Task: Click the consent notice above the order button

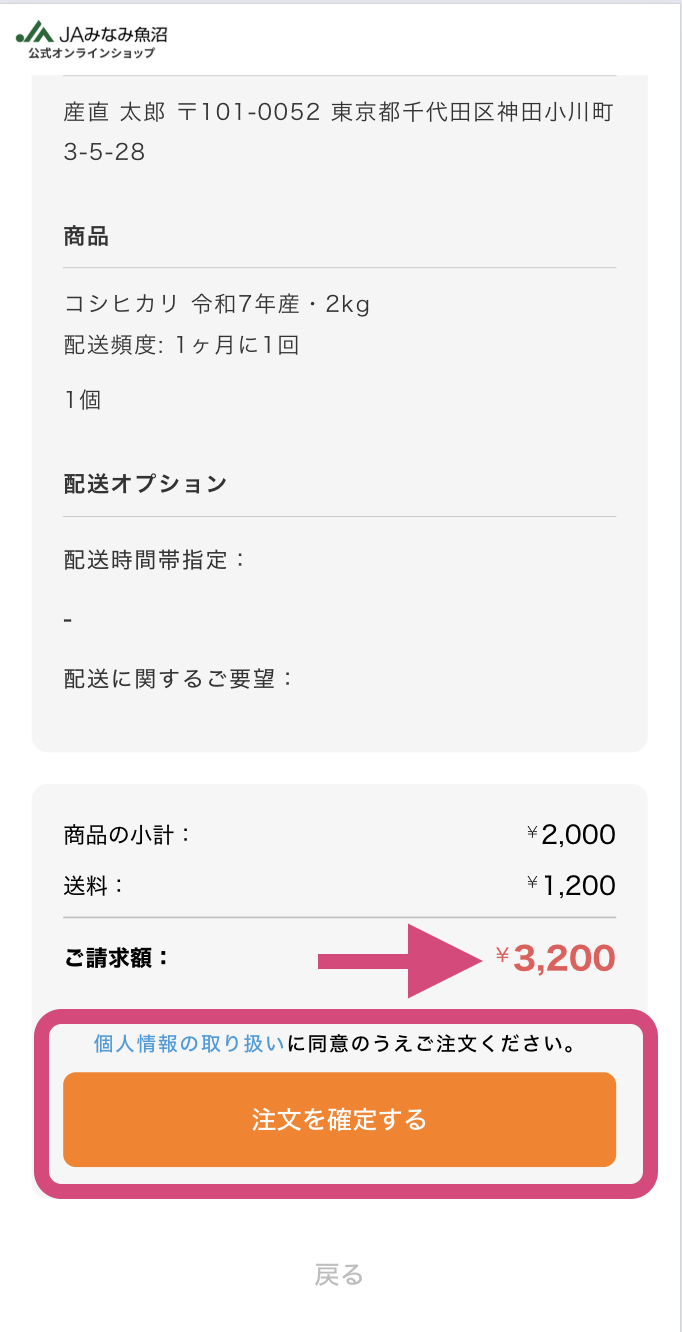Action: [340, 1041]
